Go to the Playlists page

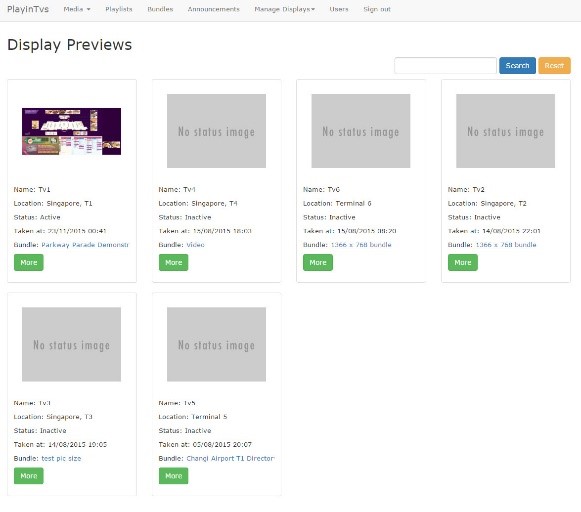(x=119, y=9)
